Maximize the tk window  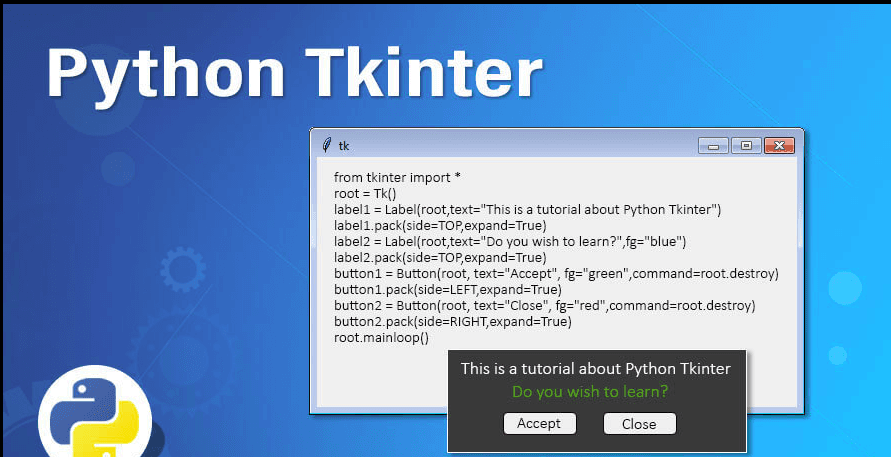click(745, 145)
